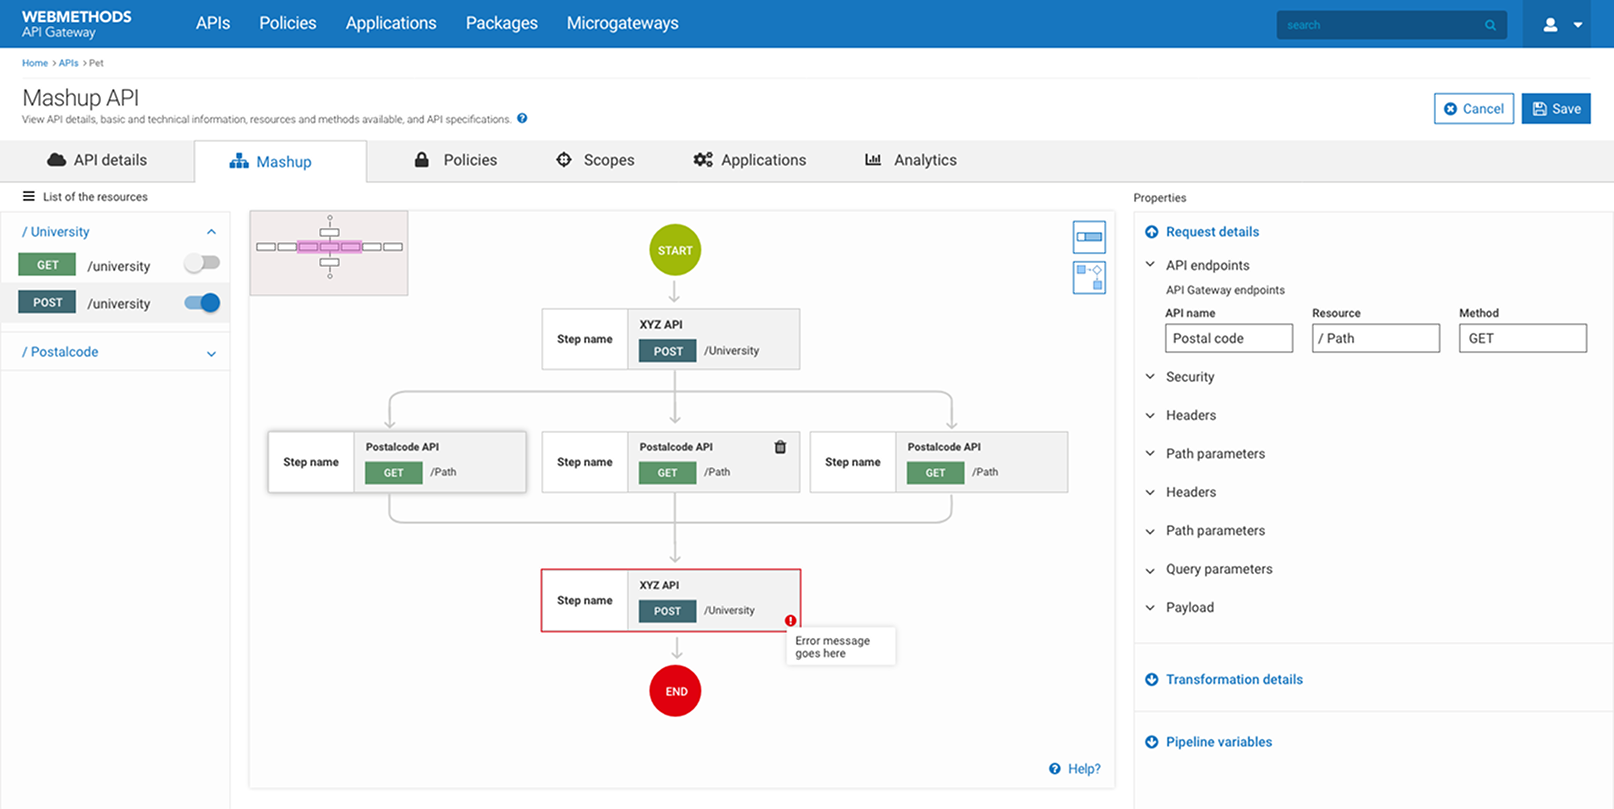The image size is (1614, 809).
Task: Expand the Postalcode resource group
Action: 211,353
